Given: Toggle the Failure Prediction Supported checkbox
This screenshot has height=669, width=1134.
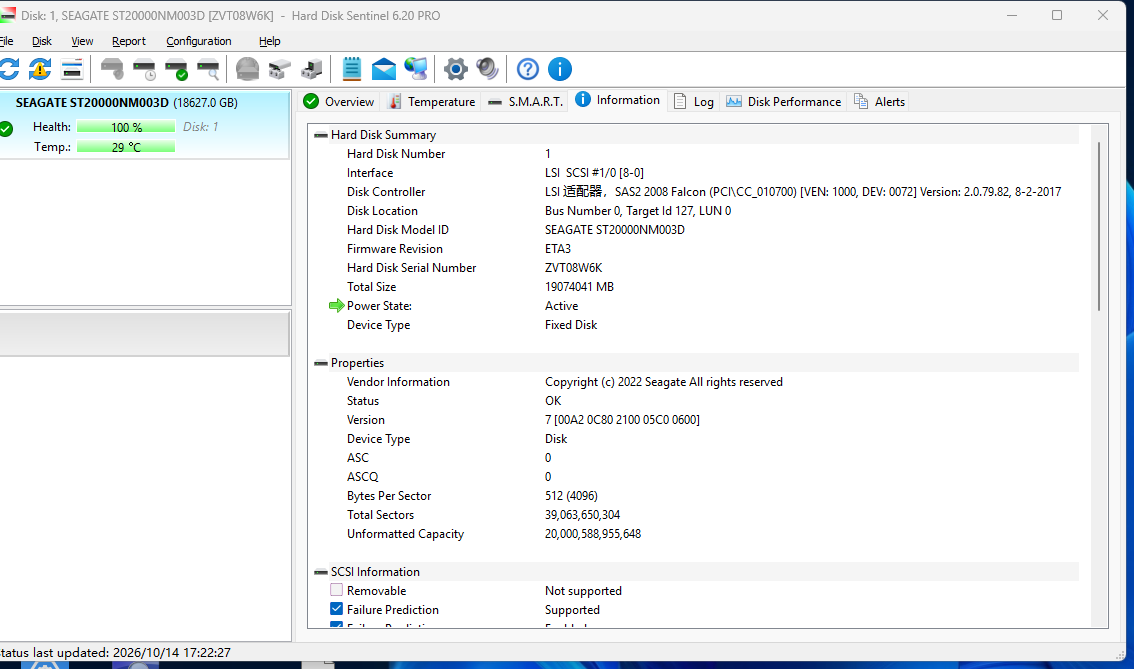Looking at the screenshot, I should point(336,609).
